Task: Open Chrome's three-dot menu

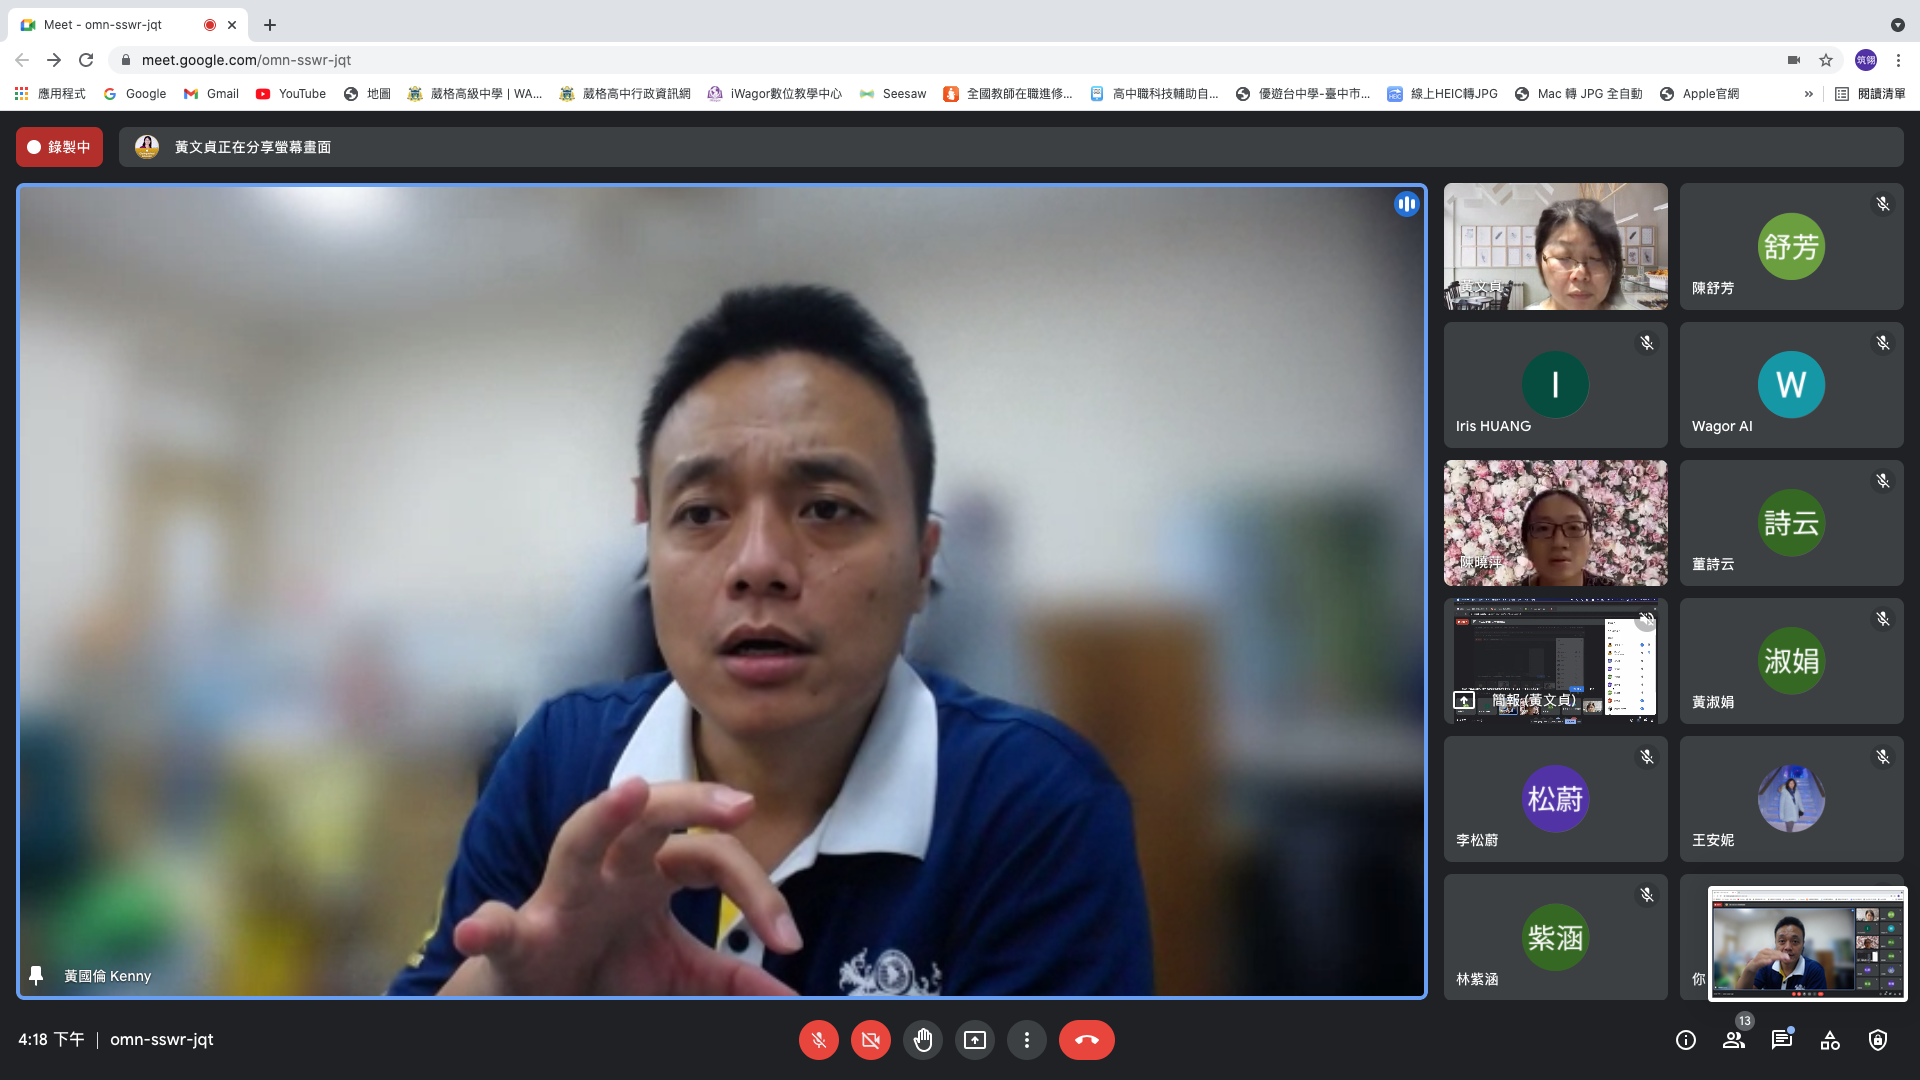Action: [1898, 60]
